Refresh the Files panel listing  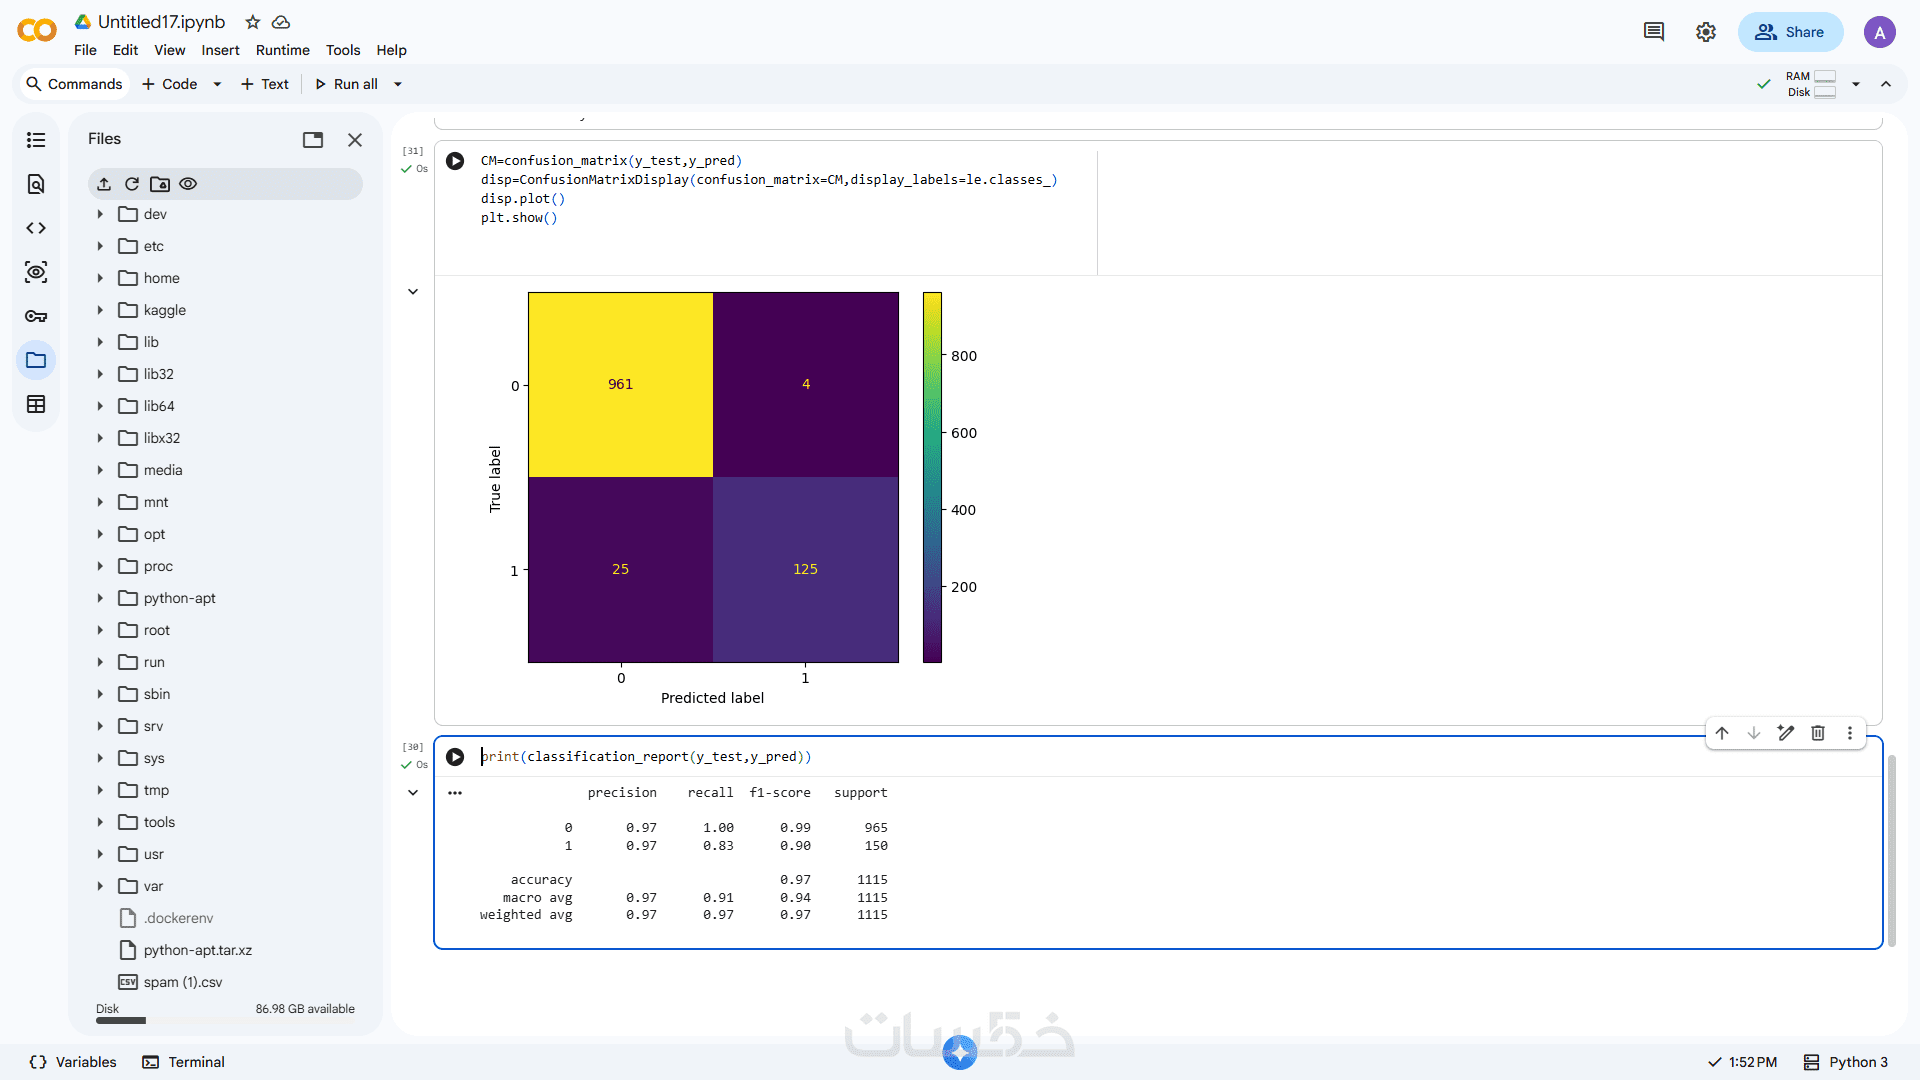tap(132, 184)
